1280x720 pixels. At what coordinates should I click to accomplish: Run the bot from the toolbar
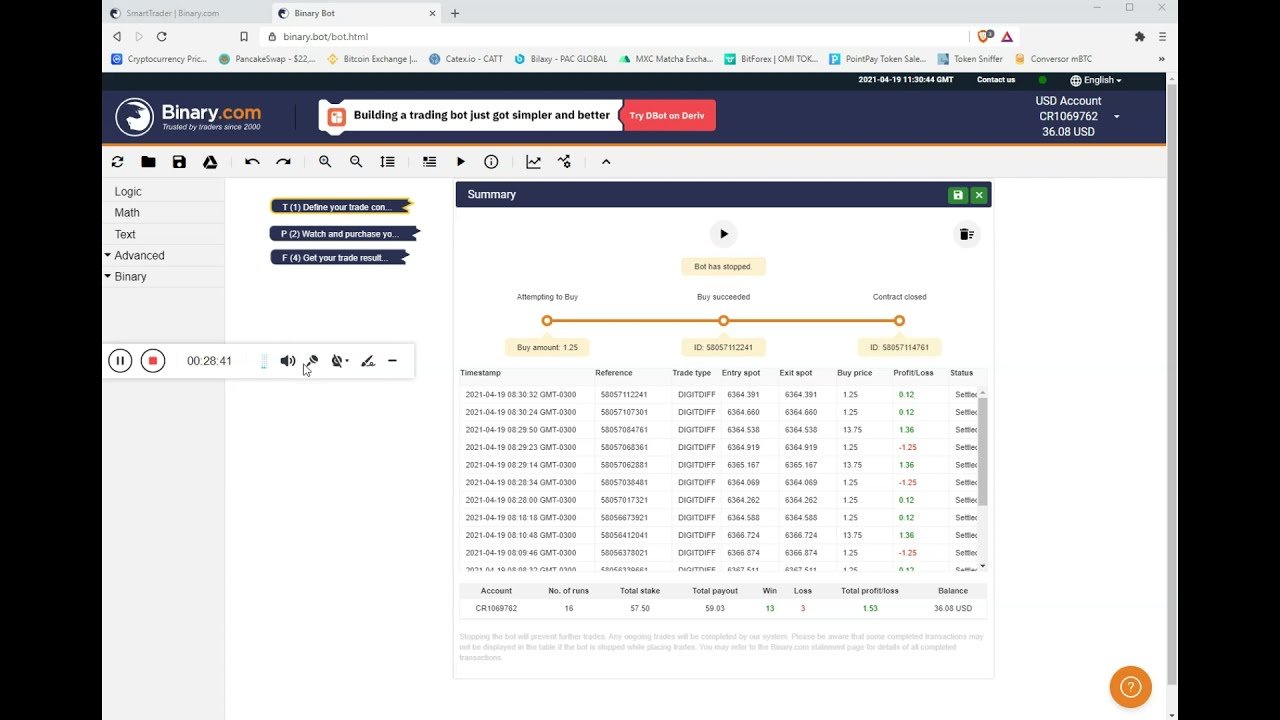pos(460,162)
